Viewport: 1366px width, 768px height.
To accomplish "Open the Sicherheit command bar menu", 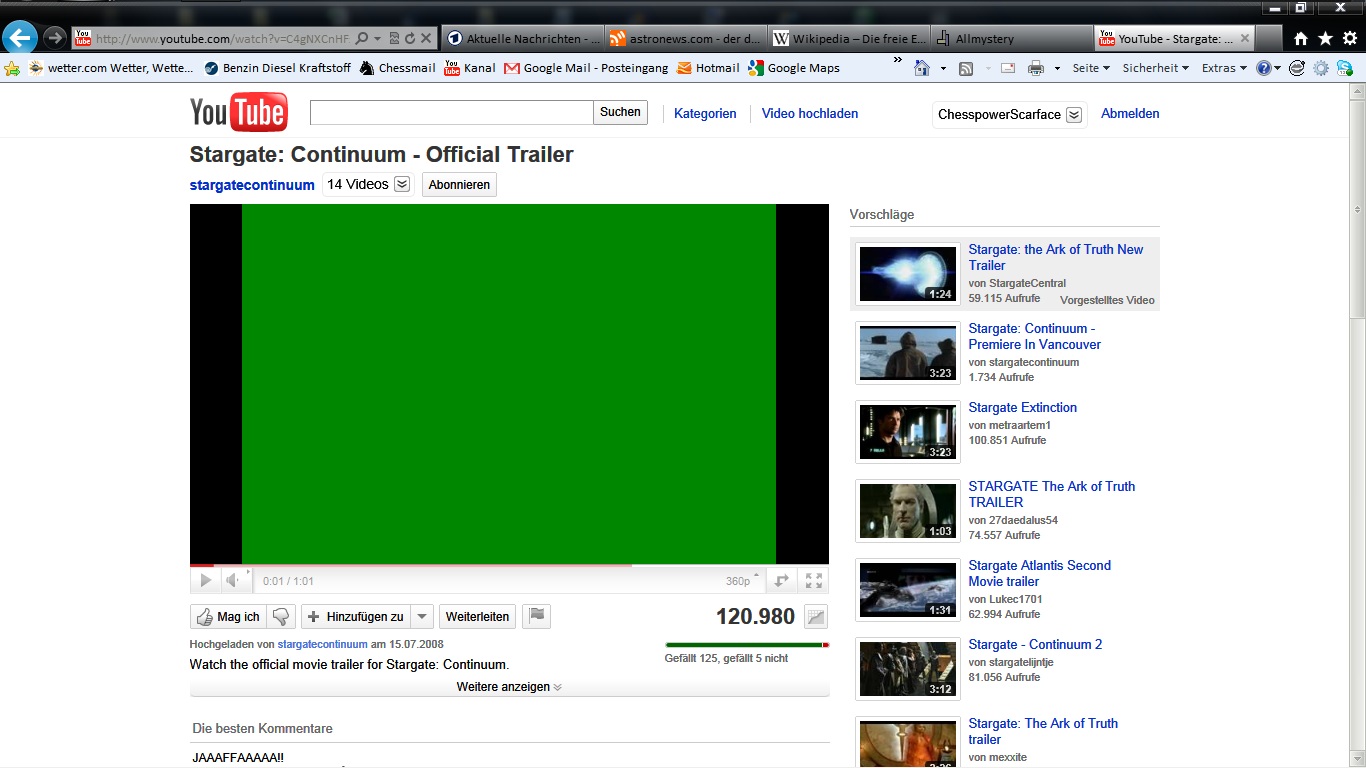I will point(1155,68).
